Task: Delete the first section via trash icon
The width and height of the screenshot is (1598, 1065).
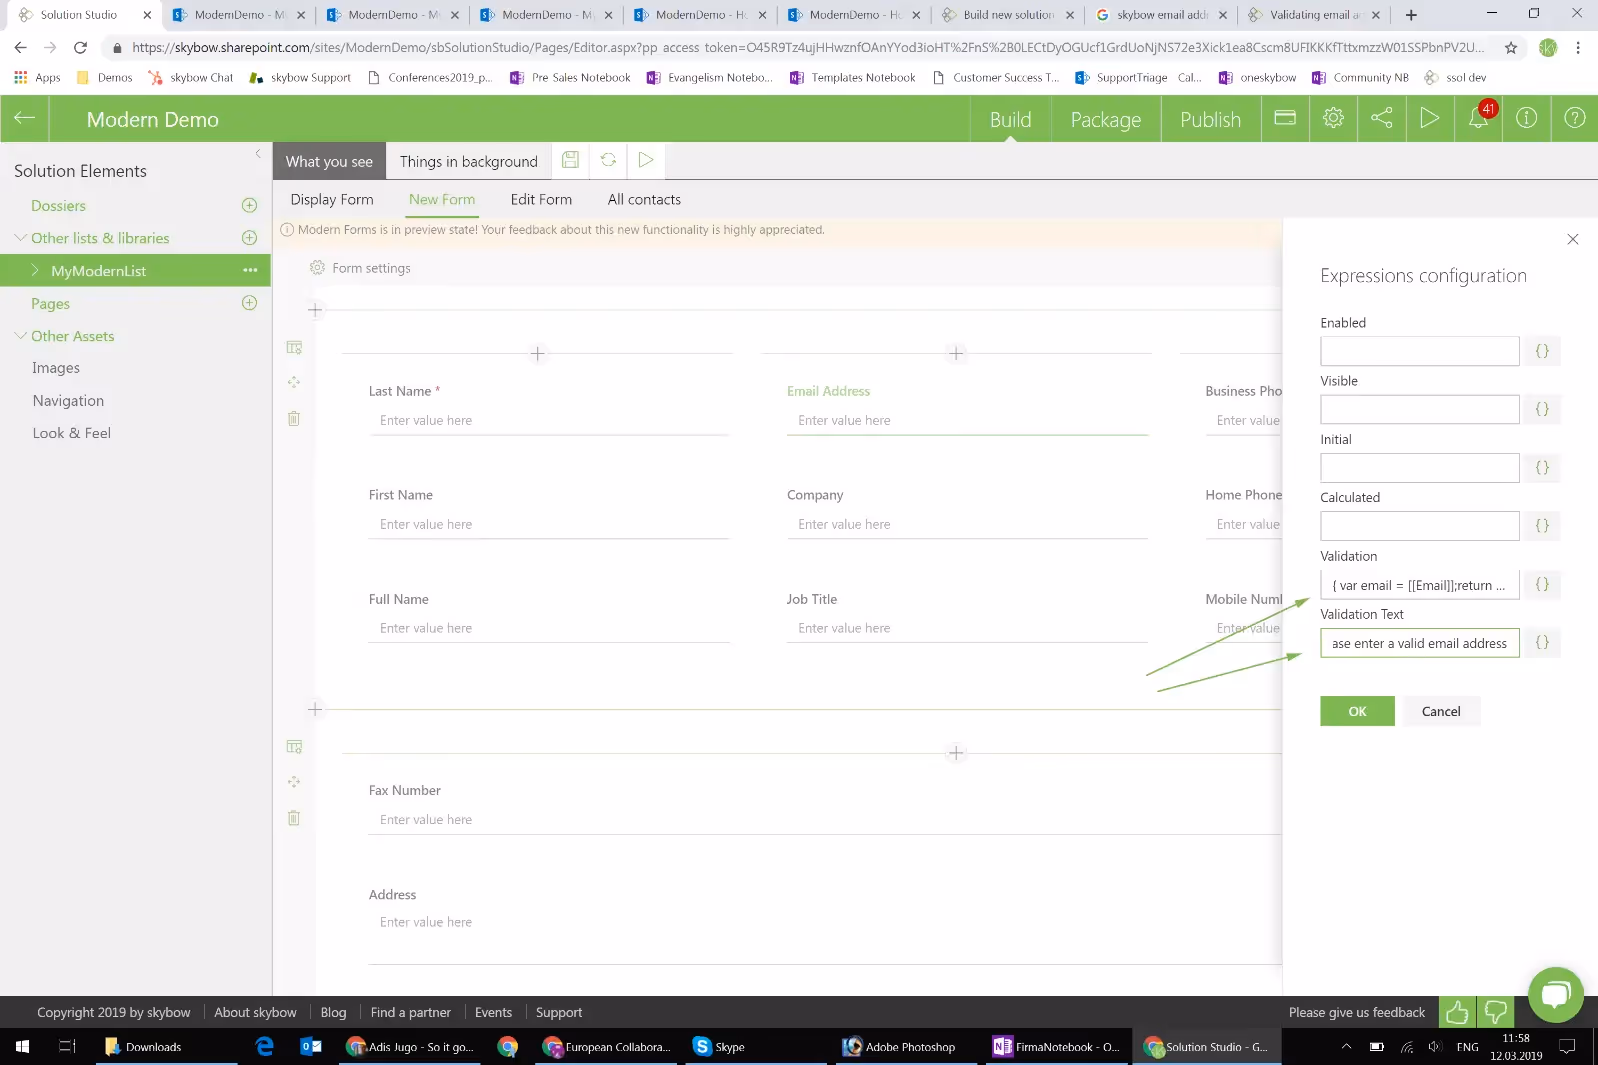Action: click(294, 419)
